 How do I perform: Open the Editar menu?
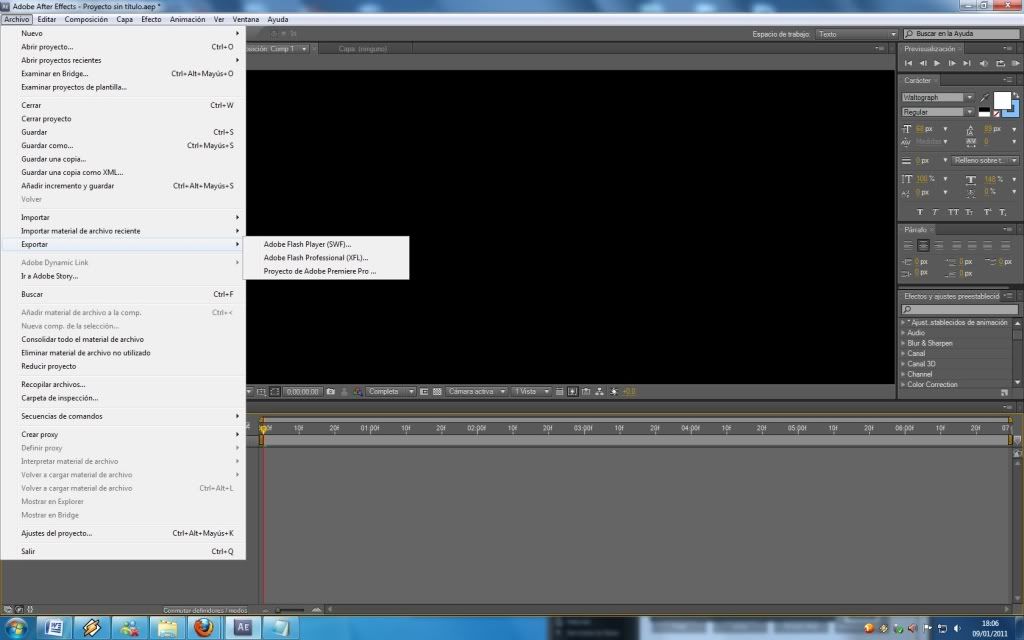tap(46, 20)
